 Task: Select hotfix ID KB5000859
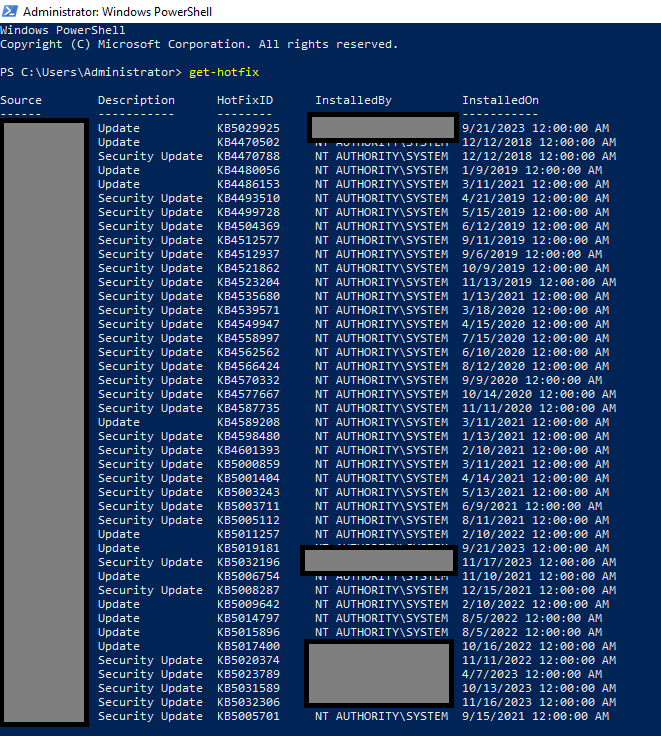coord(248,464)
